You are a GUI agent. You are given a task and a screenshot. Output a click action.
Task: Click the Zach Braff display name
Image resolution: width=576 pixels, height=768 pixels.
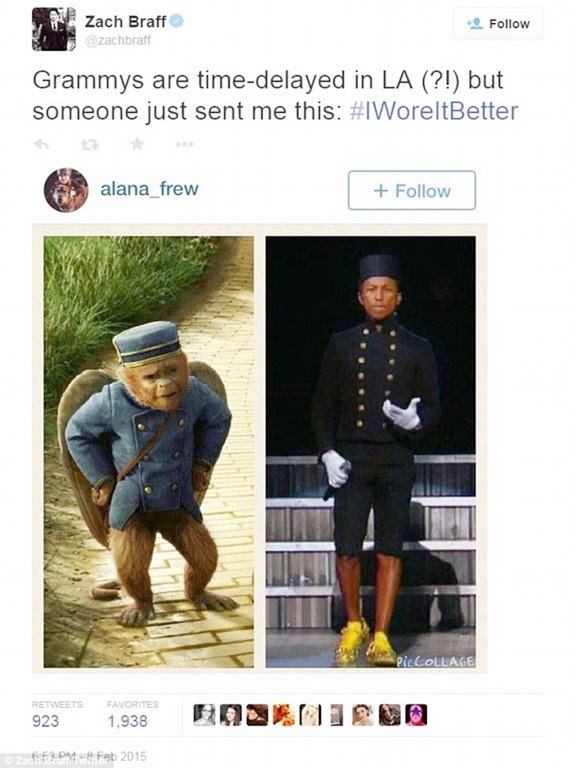click(x=125, y=21)
